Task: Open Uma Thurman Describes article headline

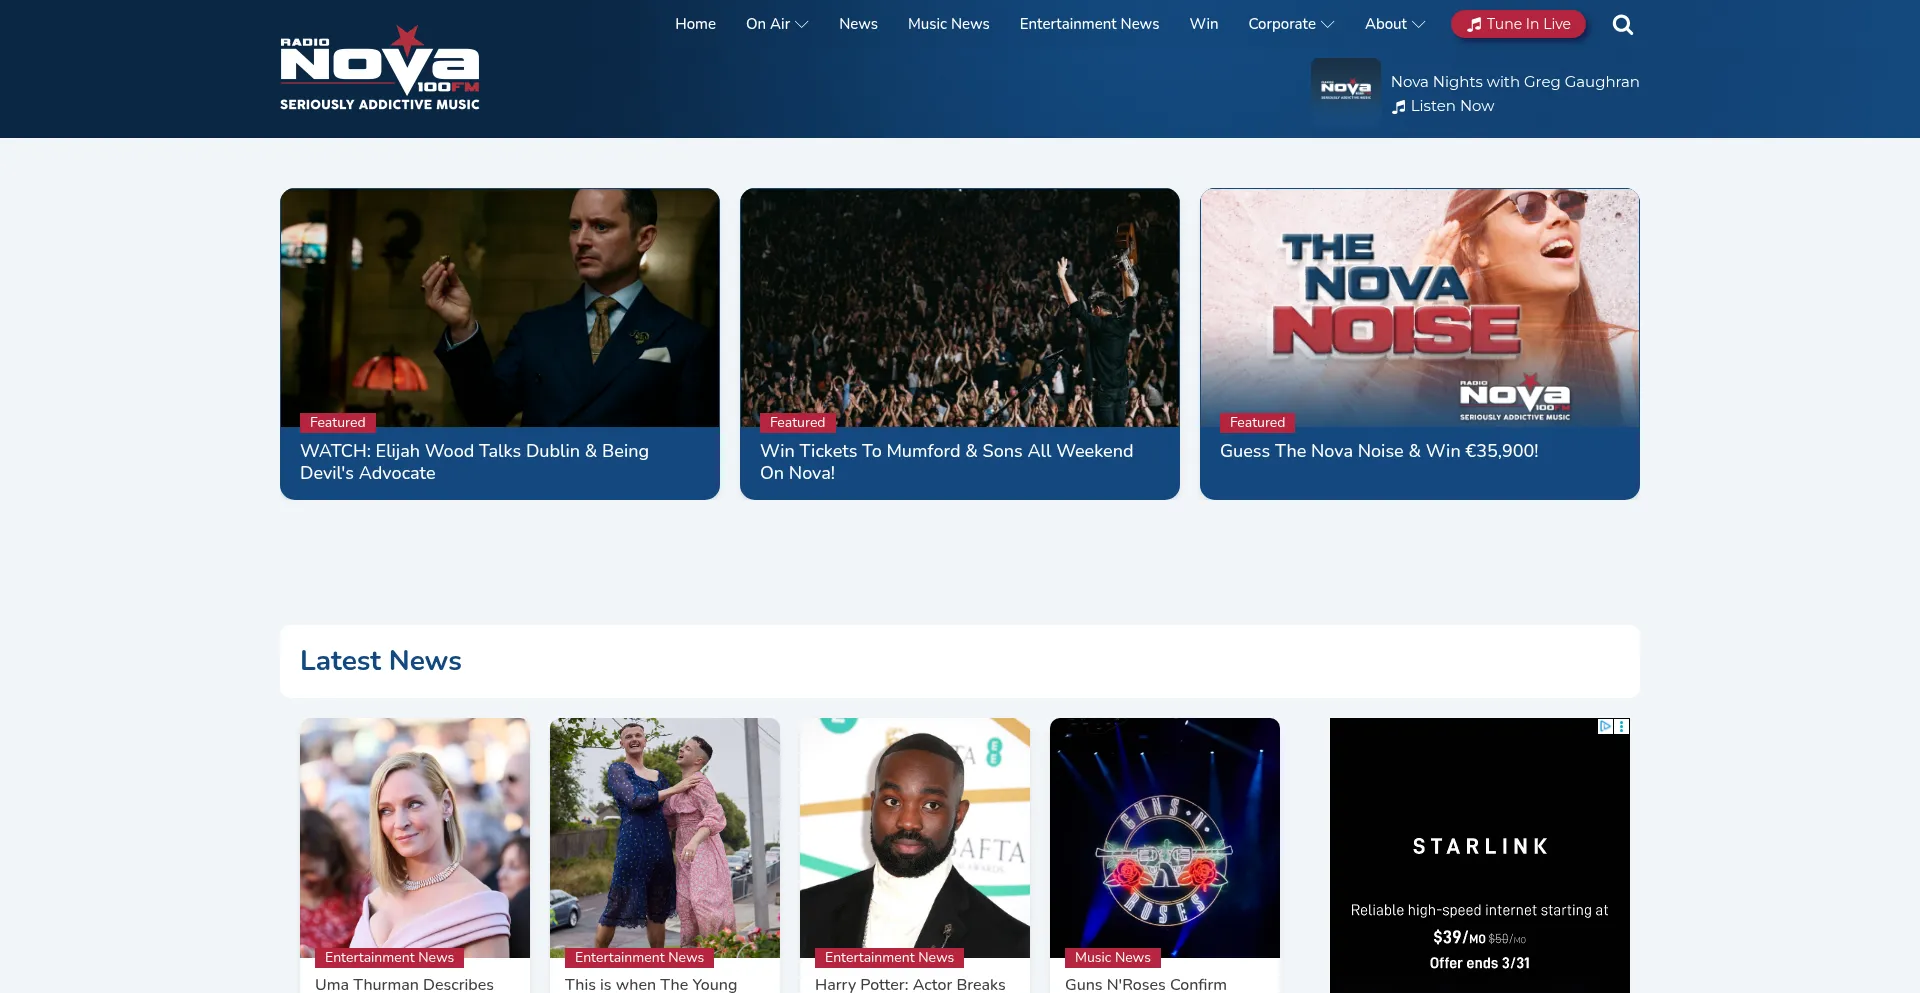Action: [x=404, y=984]
